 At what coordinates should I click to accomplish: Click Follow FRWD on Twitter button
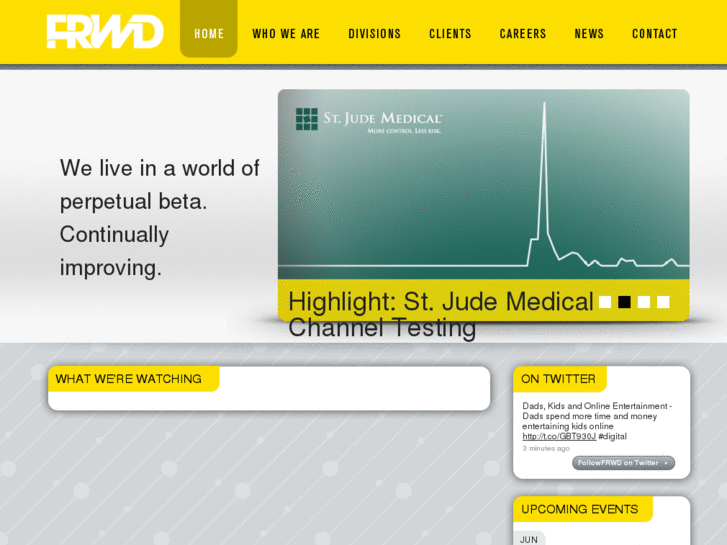(623, 463)
